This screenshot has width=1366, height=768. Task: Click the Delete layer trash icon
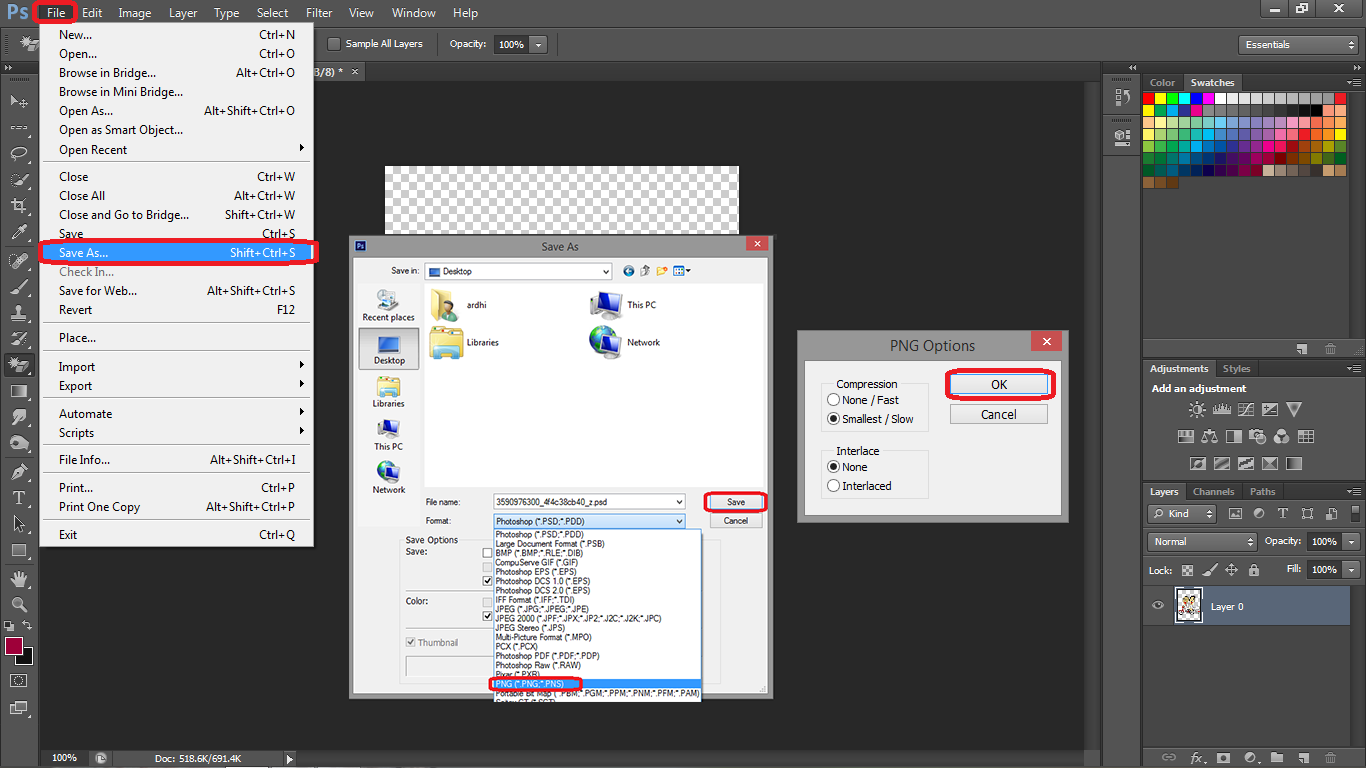1329,757
